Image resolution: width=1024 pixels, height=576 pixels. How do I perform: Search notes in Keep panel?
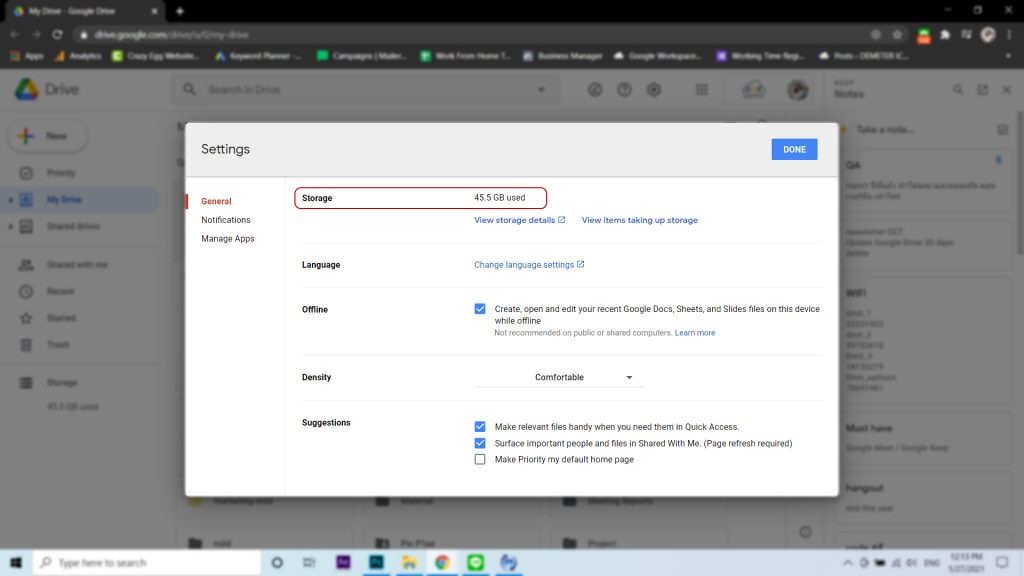point(957,89)
